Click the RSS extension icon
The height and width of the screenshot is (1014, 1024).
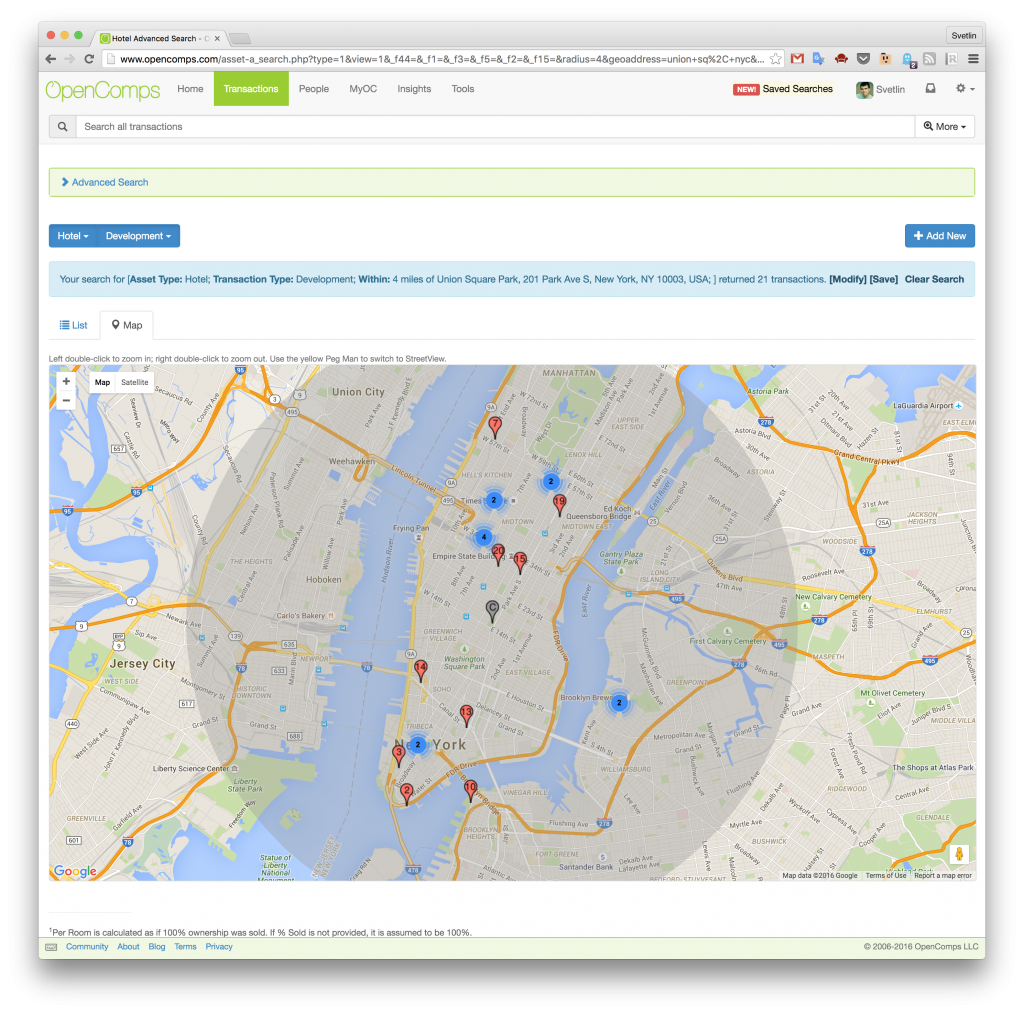point(929,59)
